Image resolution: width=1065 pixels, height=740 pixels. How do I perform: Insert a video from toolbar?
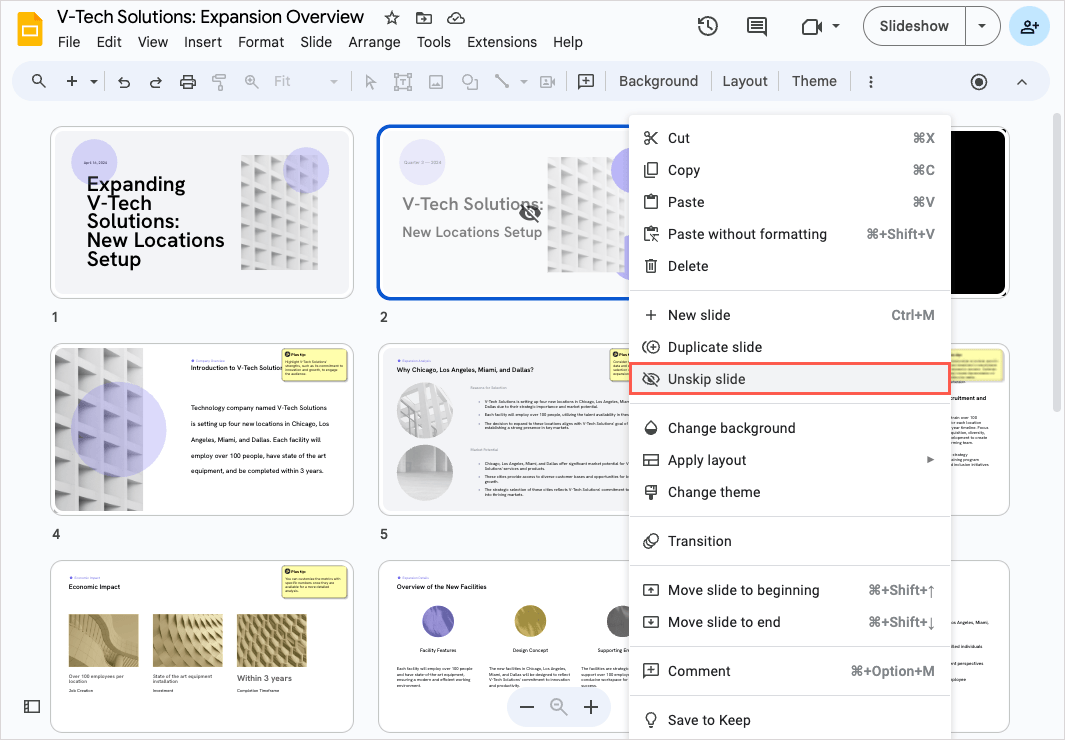pos(547,82)
